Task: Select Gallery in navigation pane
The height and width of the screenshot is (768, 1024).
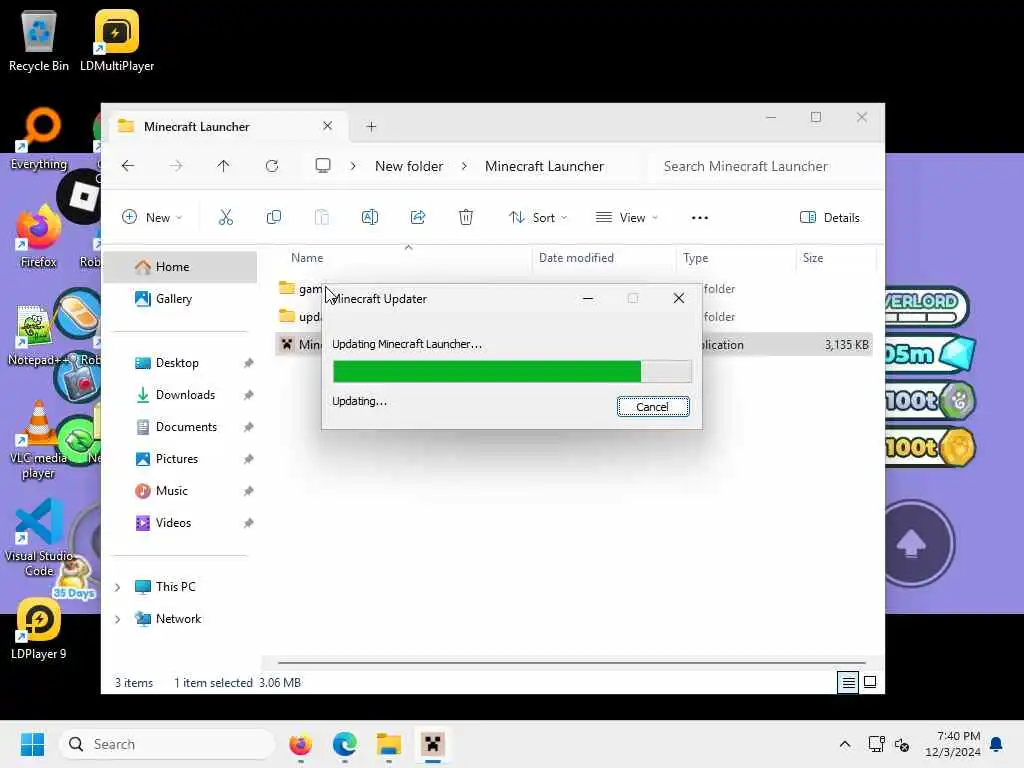Action: click(180, 298)
